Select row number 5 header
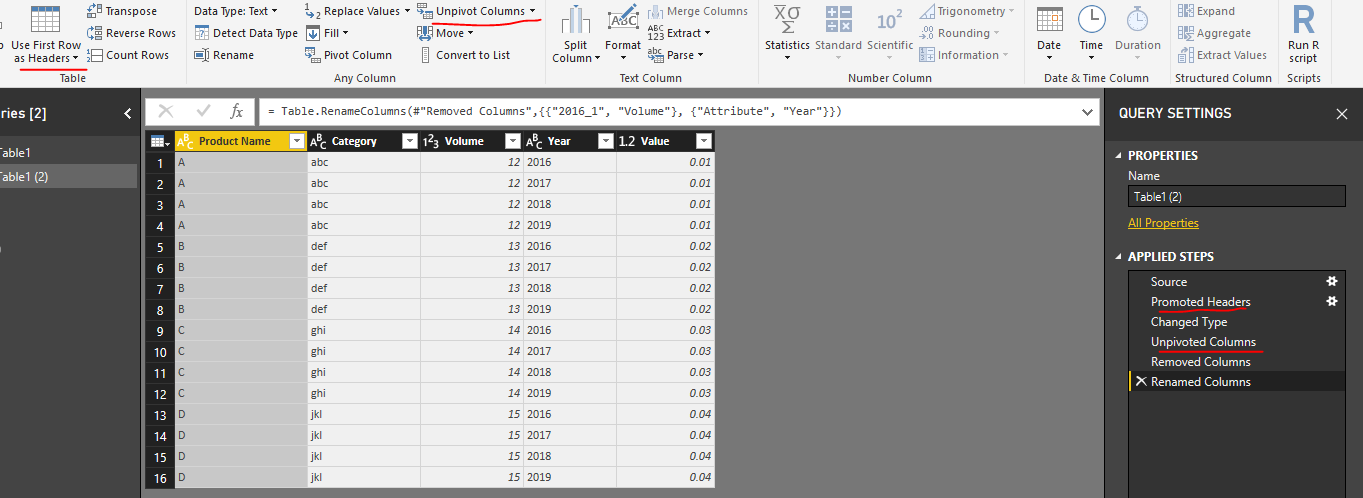 (x=160, y=246)
